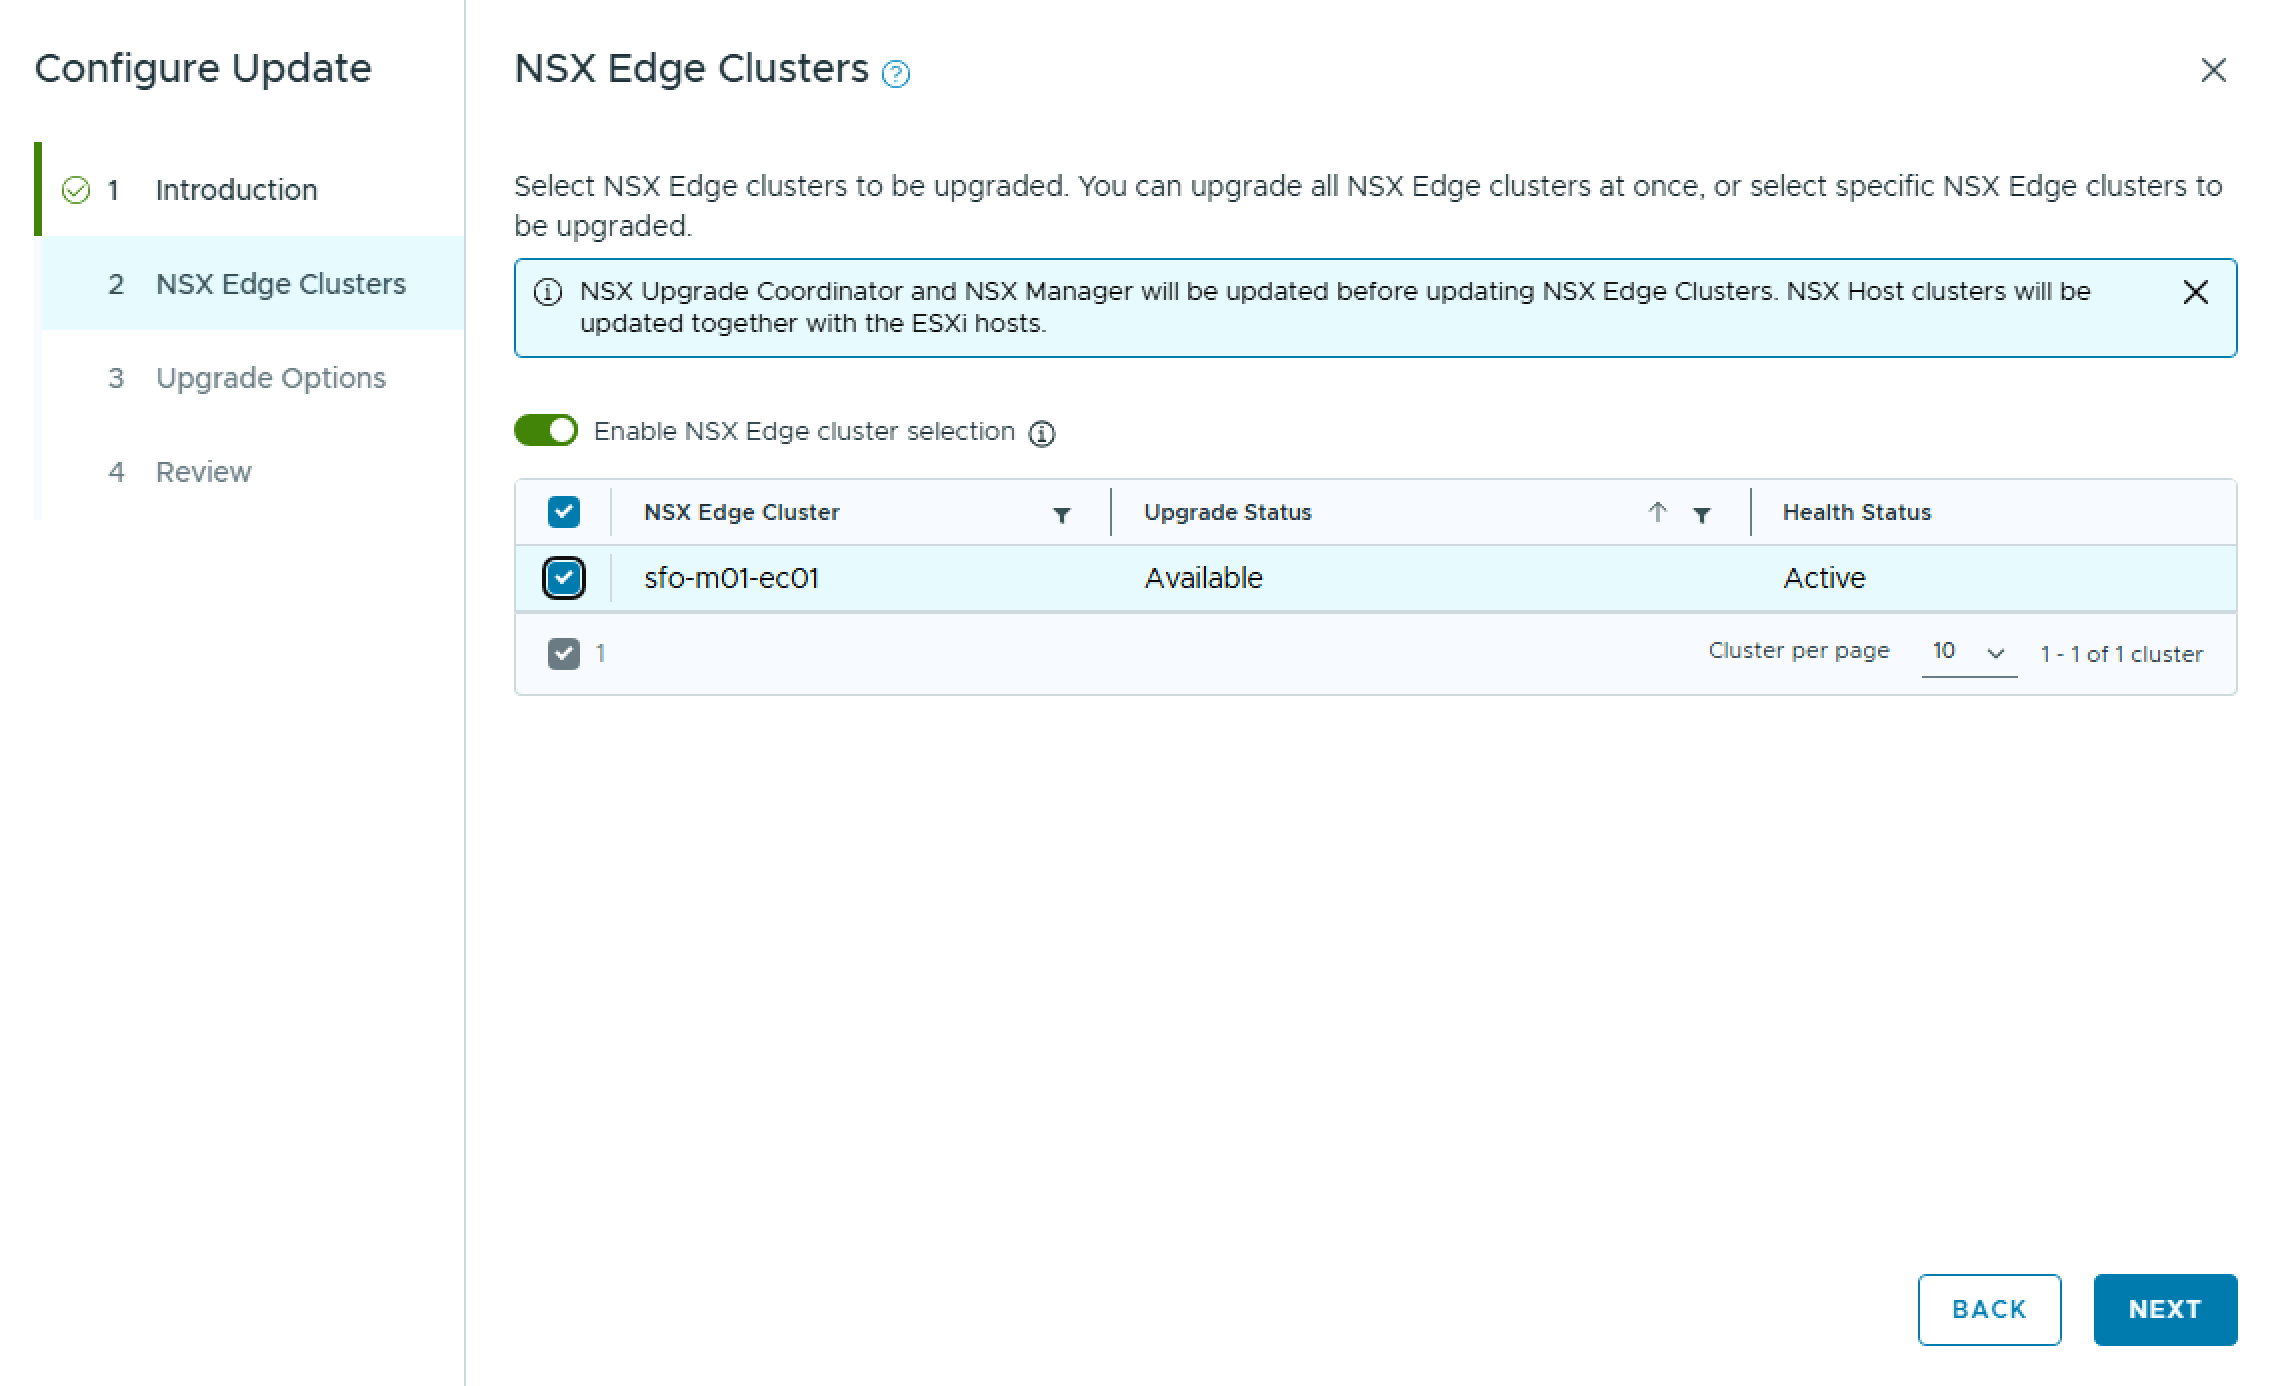Sort Upgrade Status column using the arrow
2284x1386 pixels.
click(1656, 512)
